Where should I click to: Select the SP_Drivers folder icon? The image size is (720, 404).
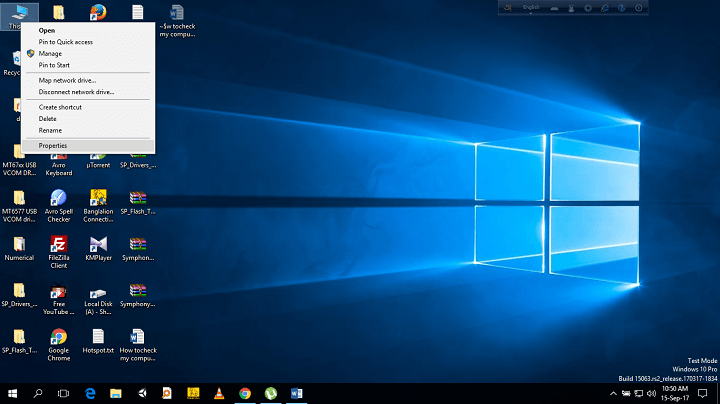[19, 295]
